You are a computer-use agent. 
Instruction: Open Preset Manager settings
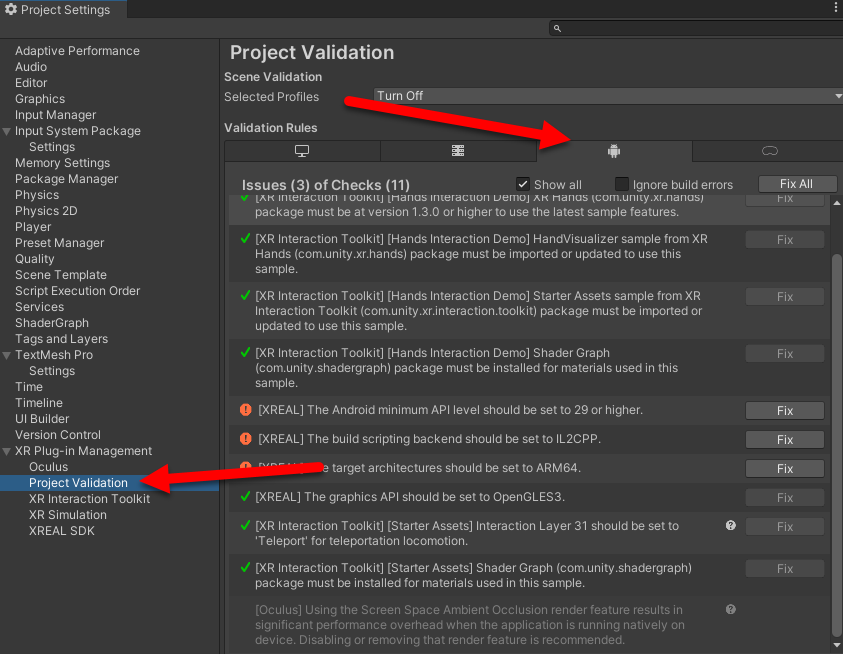(x=60, y=243)
